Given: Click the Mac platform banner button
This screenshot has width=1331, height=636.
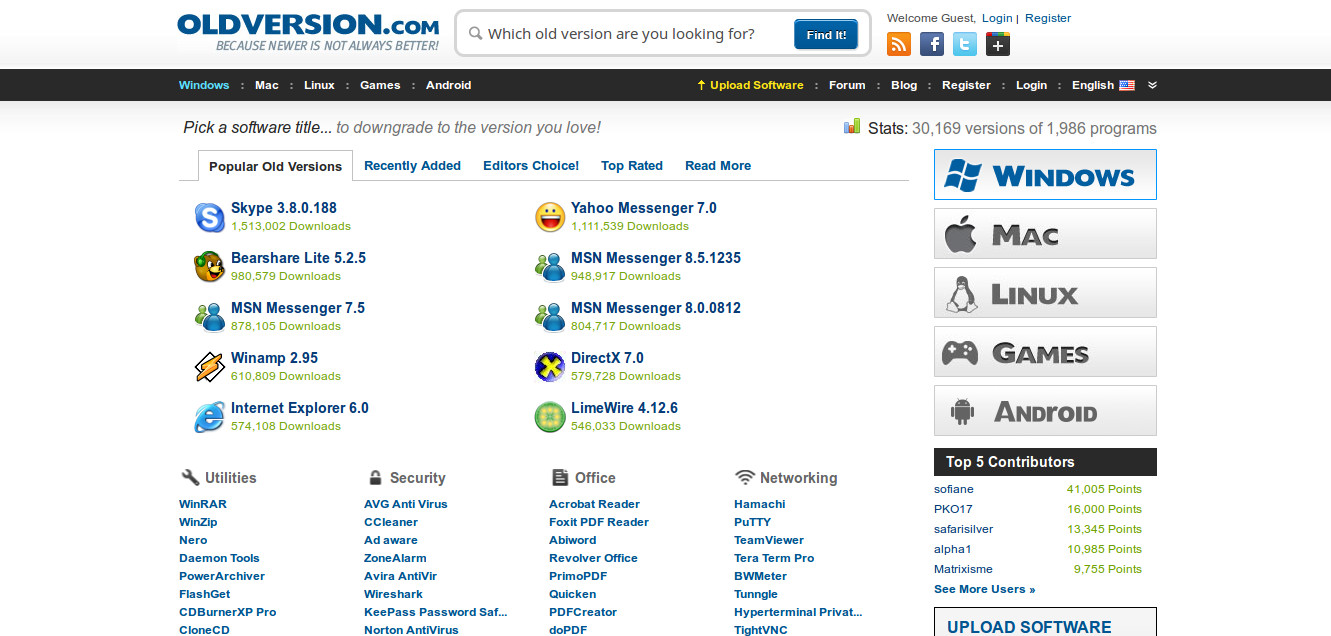Looking at the screenshot, I should coord(1045,234).
